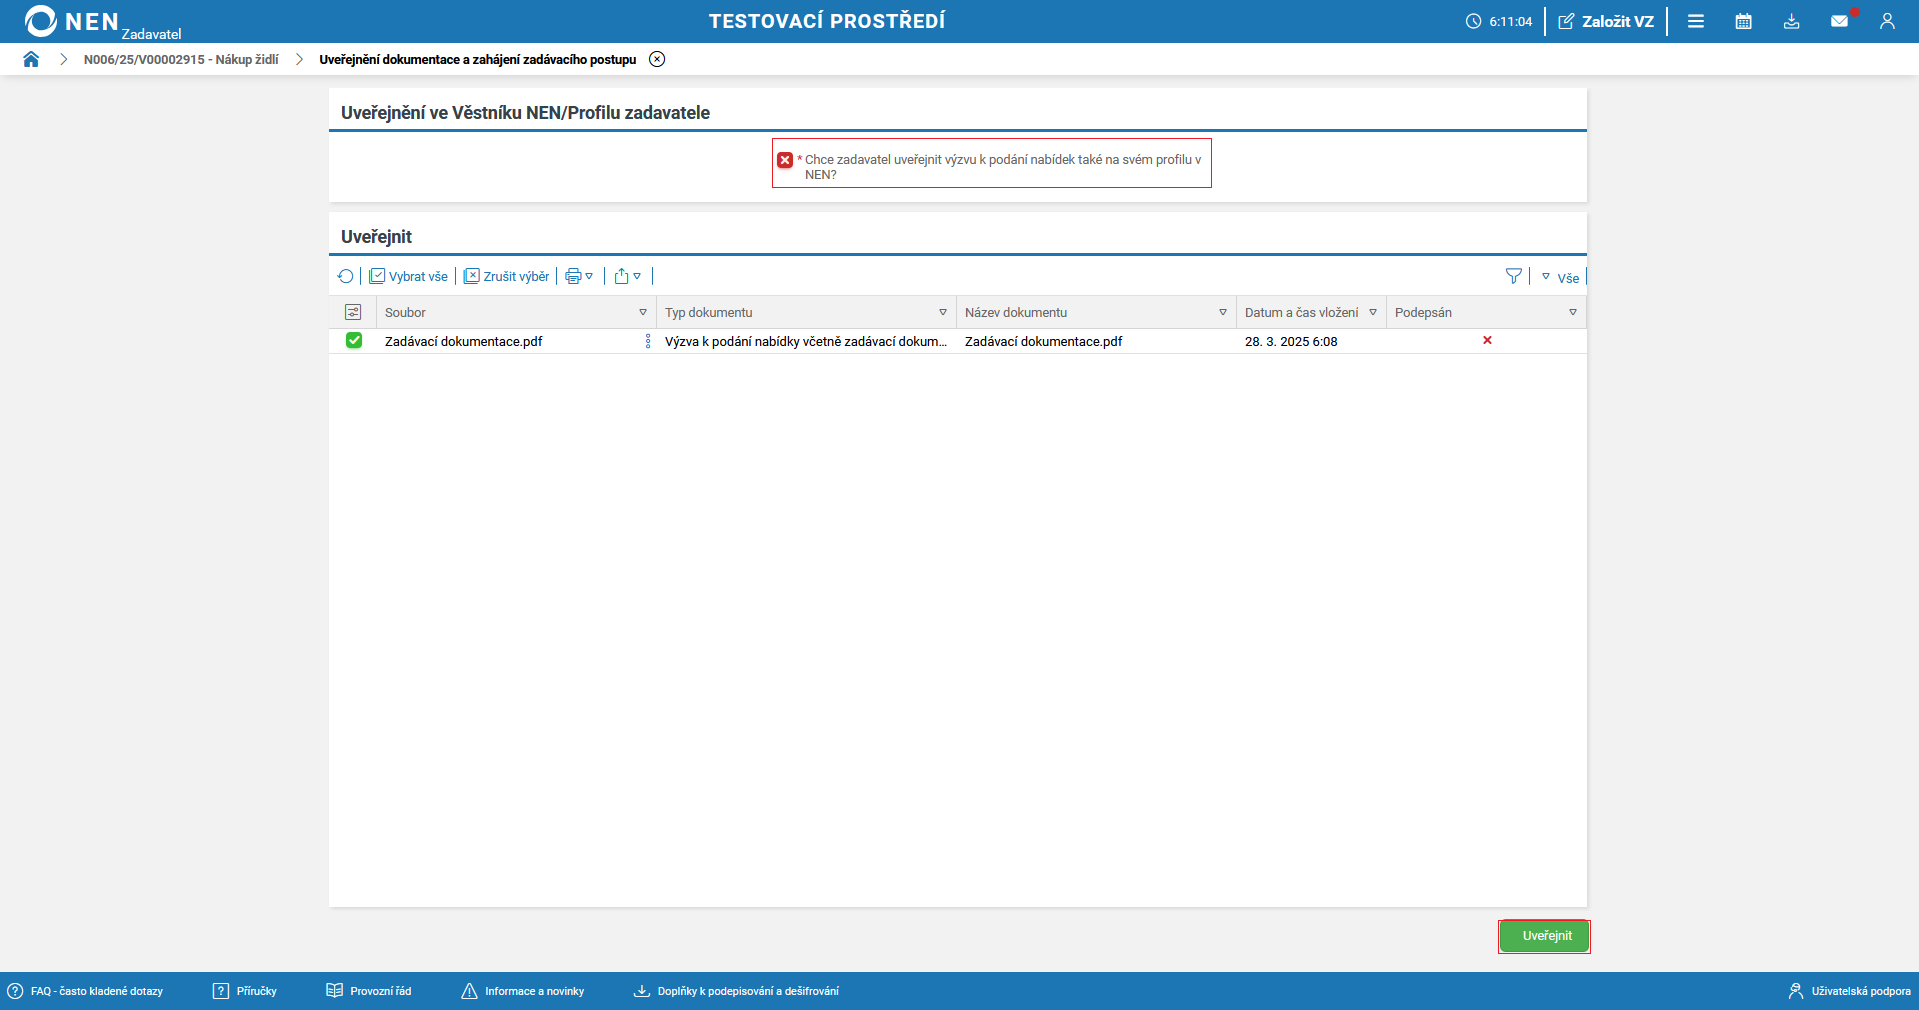Click Zrušit výběr to deselect
The height and width of the screenshot is (1010, 1919).
coord(507,277)
